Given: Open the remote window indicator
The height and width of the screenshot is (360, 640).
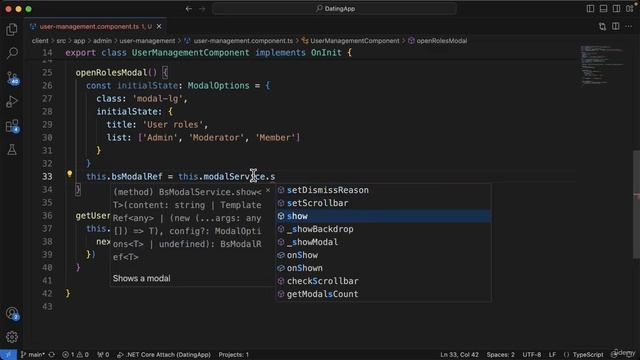Looking at the screenshot, I should 8,355.
